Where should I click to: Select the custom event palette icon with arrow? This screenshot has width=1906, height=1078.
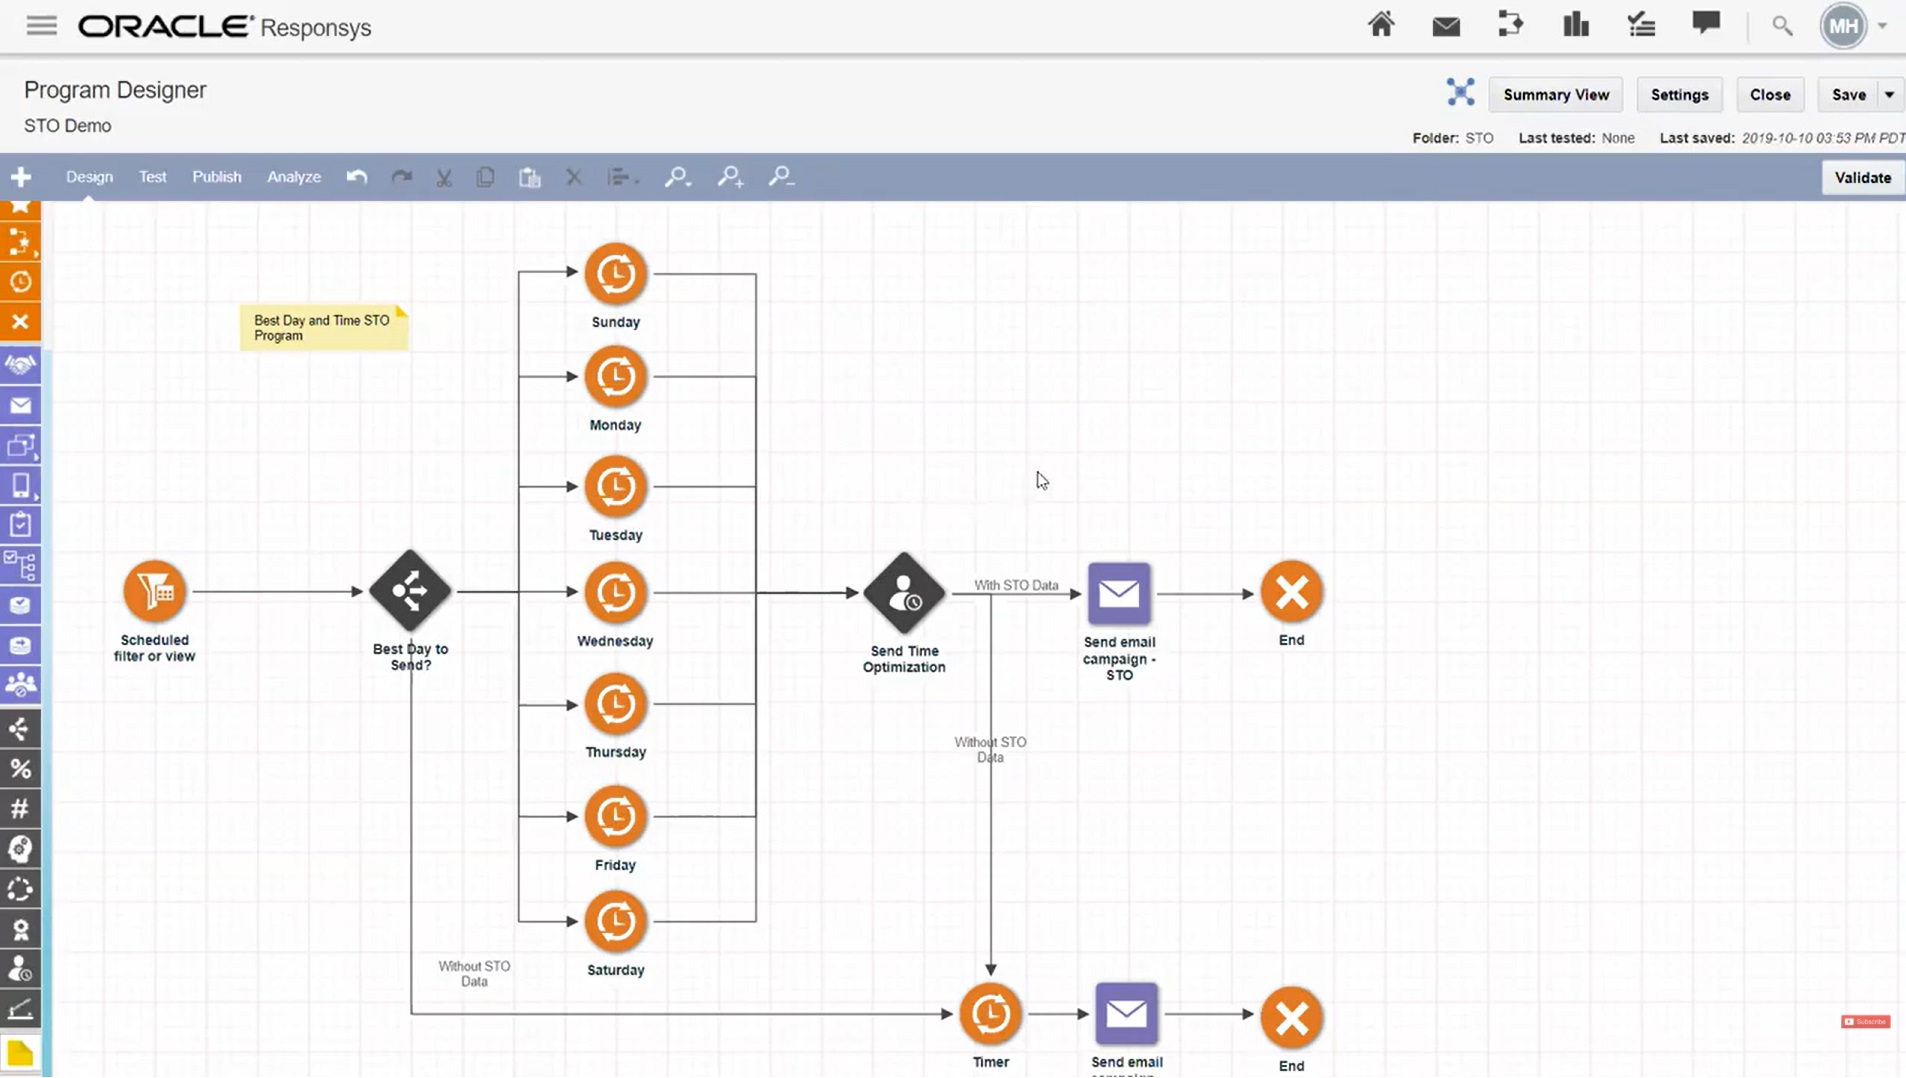pos(20,242)
